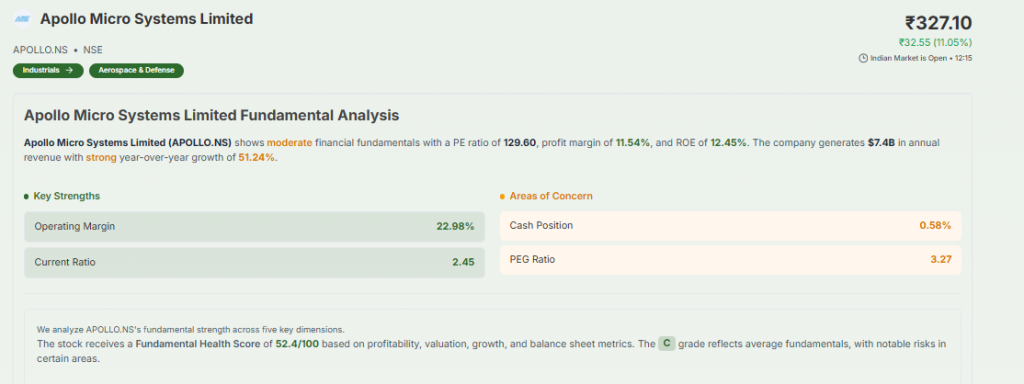Click the ₹32.55 (11.05%) price change
Image resolution: width=1024 pixels, height=384 pixels.
(935, 42)
